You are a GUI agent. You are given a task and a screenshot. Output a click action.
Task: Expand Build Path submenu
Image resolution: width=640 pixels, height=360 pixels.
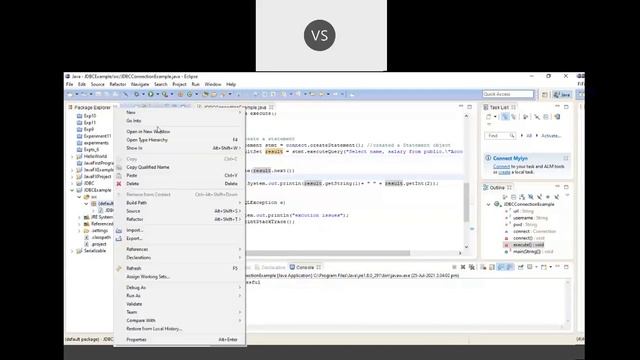[180, 202]
